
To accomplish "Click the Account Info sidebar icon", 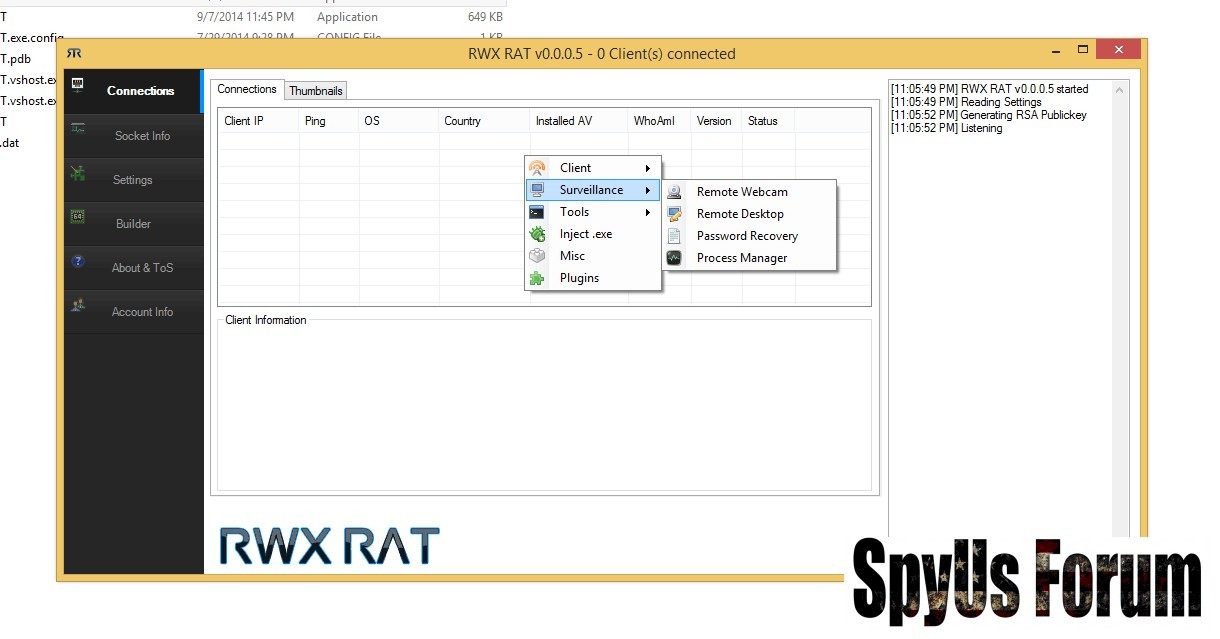I will tap(78, 305).
